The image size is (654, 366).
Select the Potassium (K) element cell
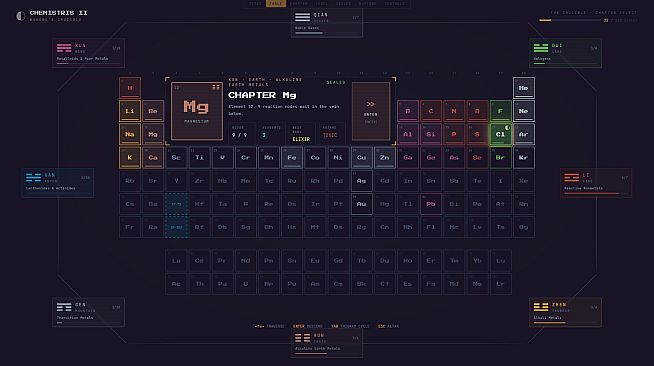click(x=130, y=158)
